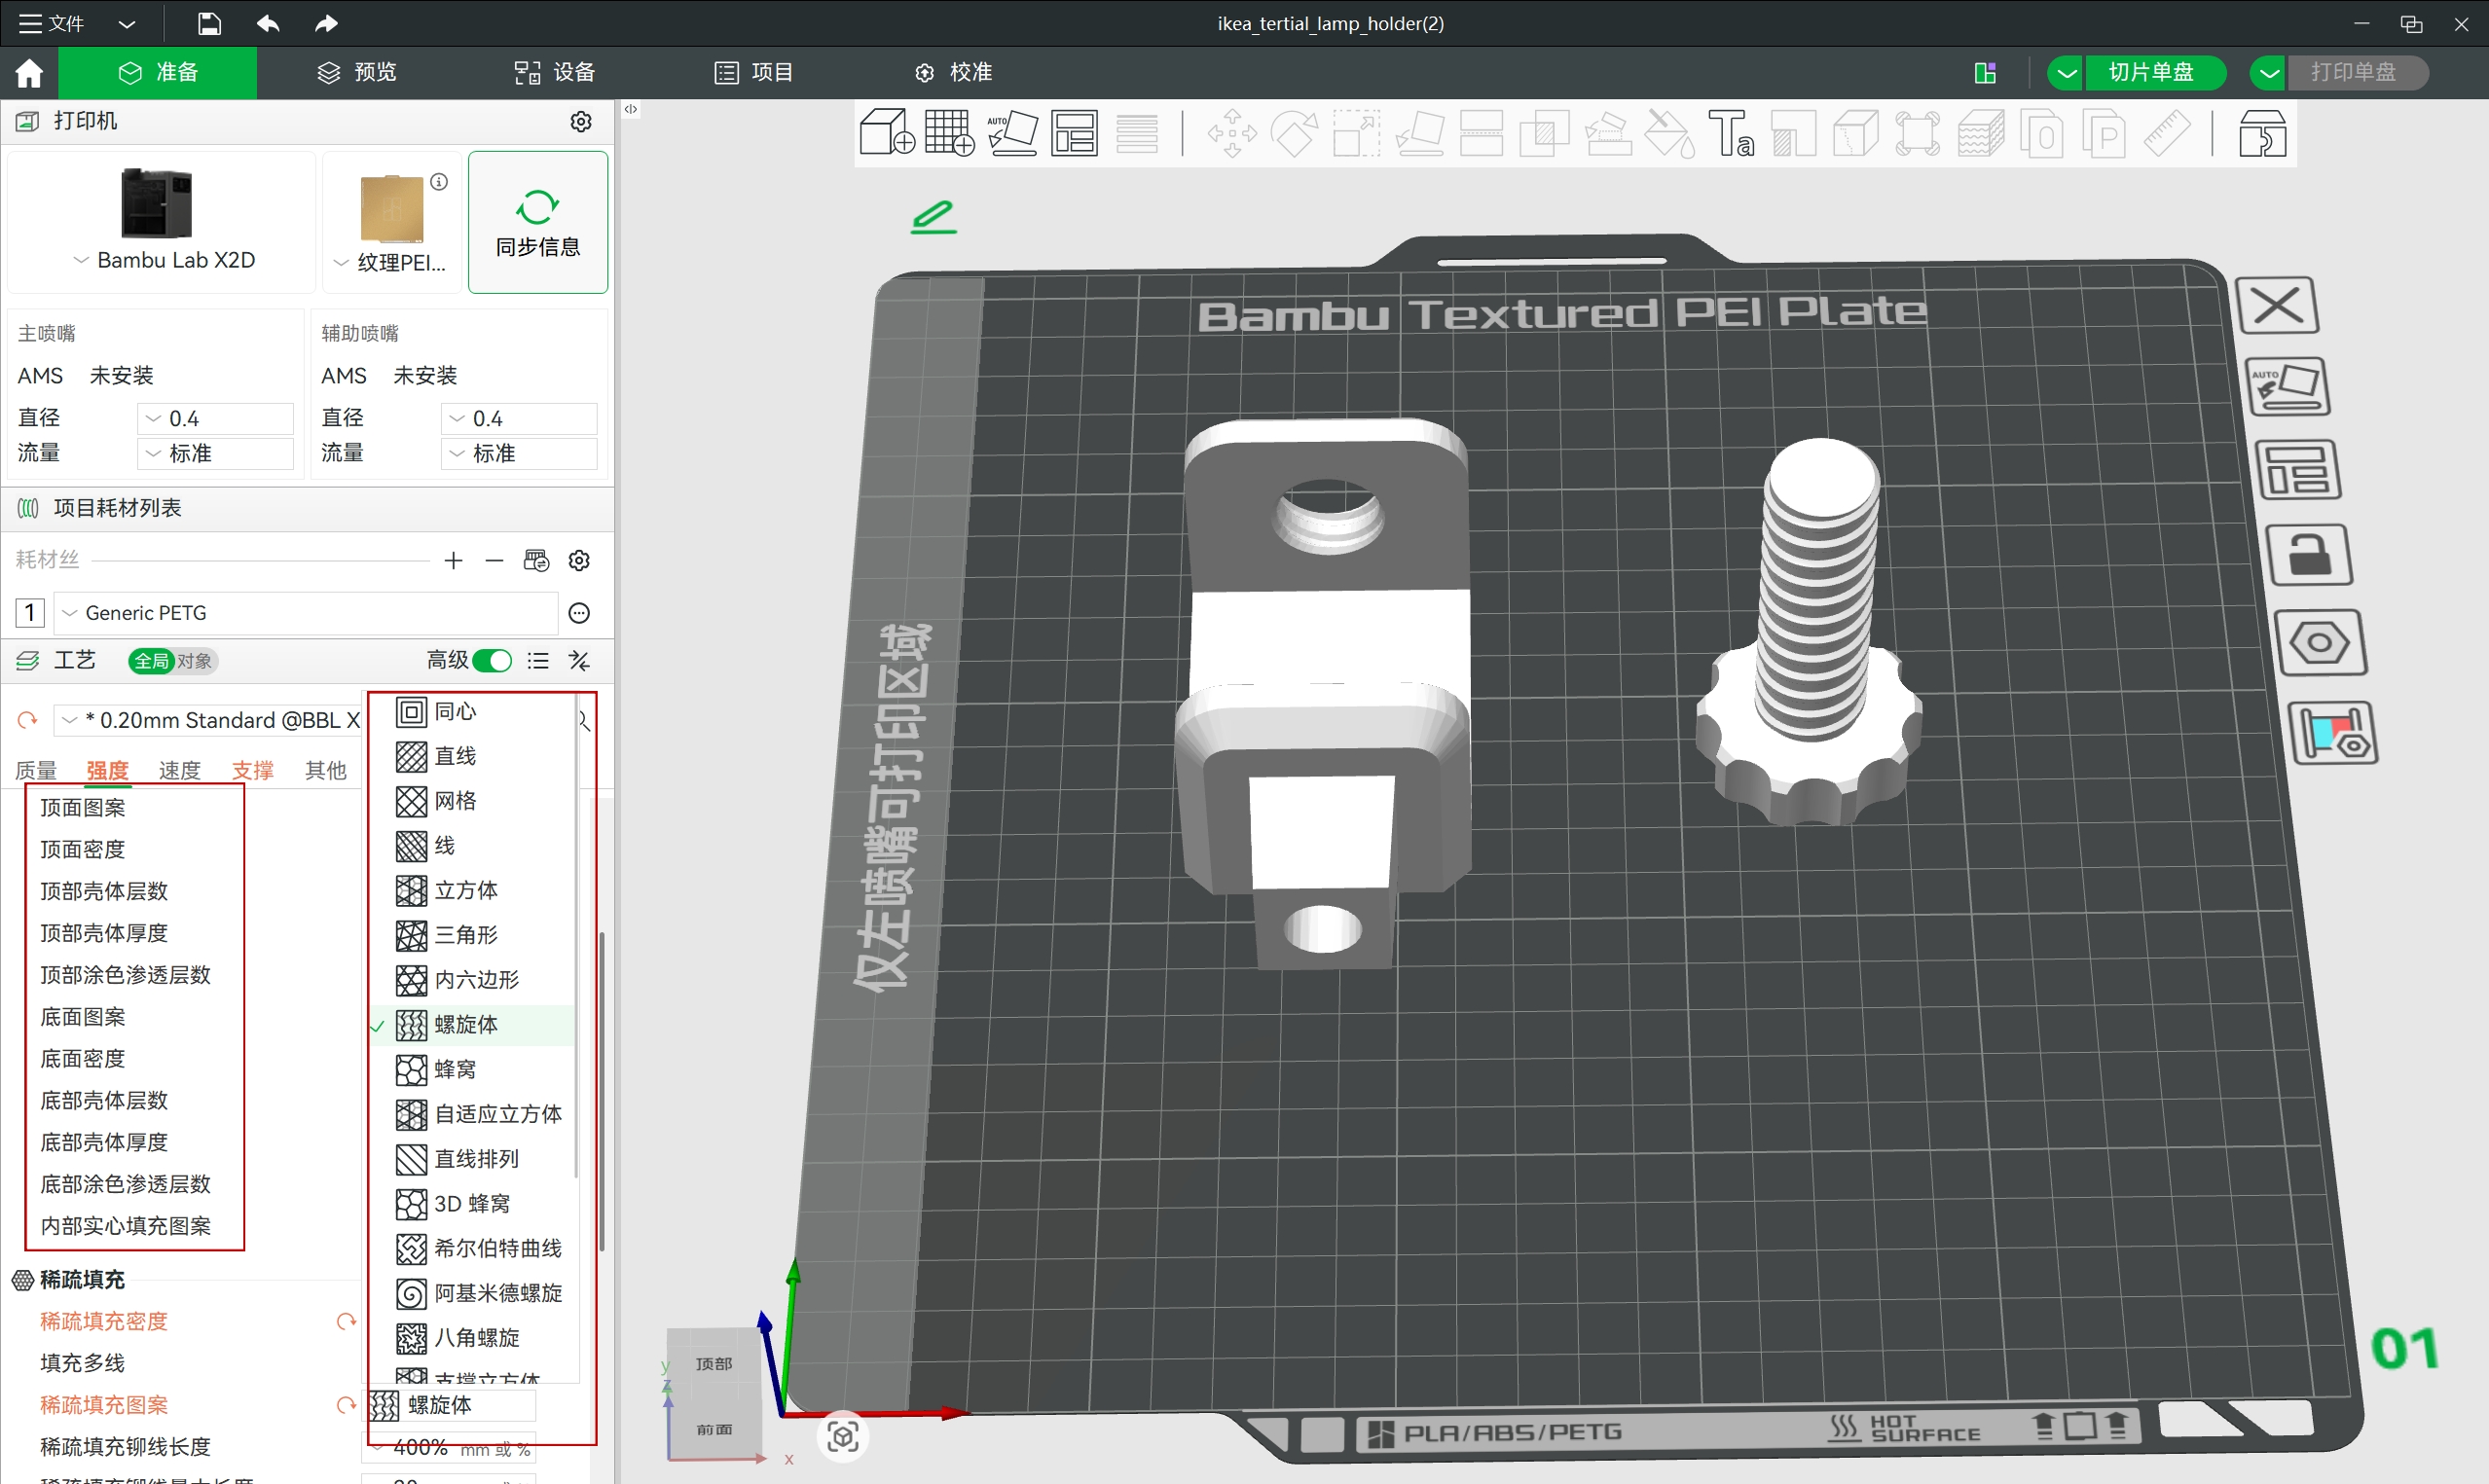This screenshot has width=2489, height=1484.
Task: Switch process scope to 对象
Action: click(195, 661)
